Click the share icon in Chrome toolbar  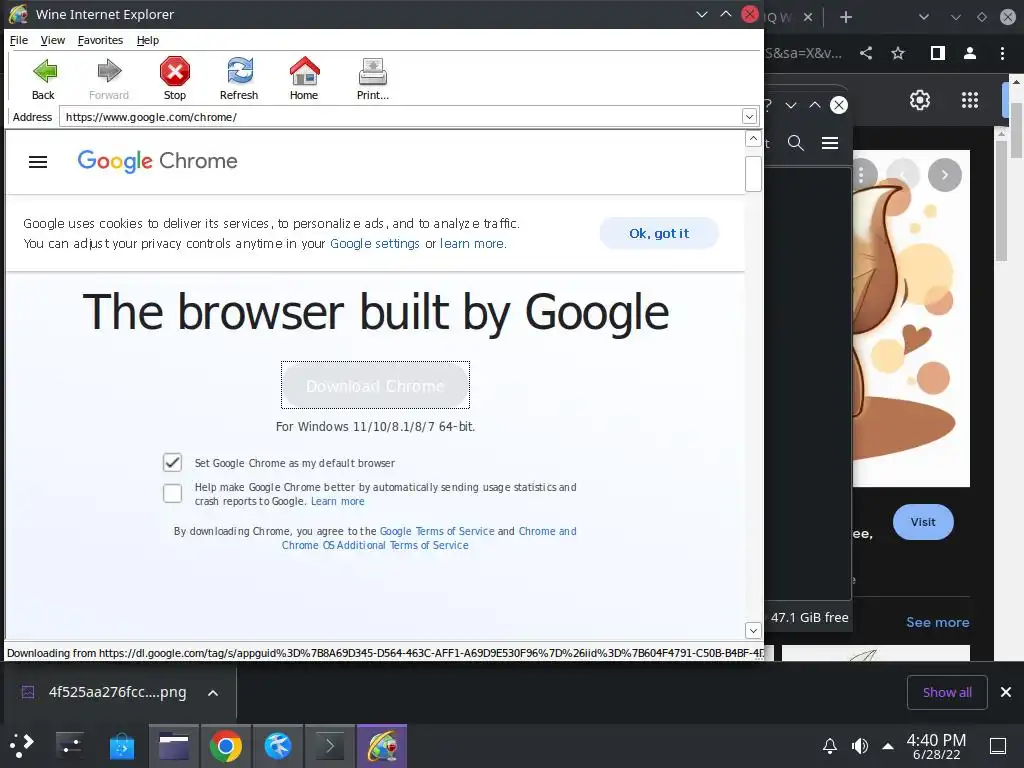866,53
